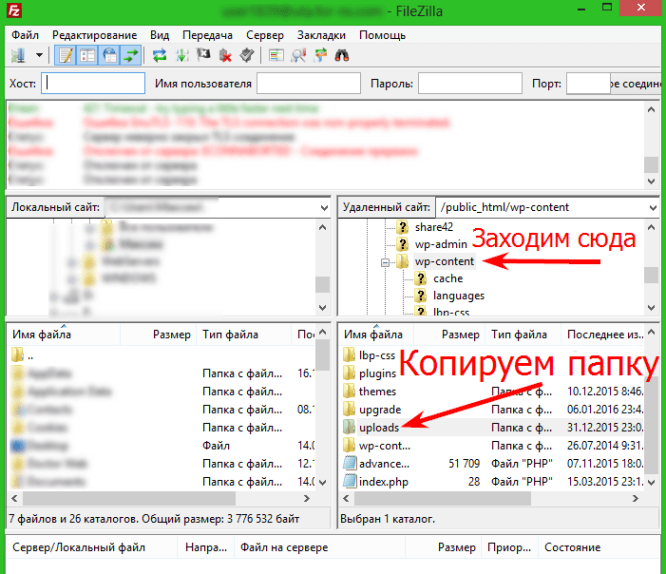Select wp-content folder in remote tree

click(x=444, y=261)
